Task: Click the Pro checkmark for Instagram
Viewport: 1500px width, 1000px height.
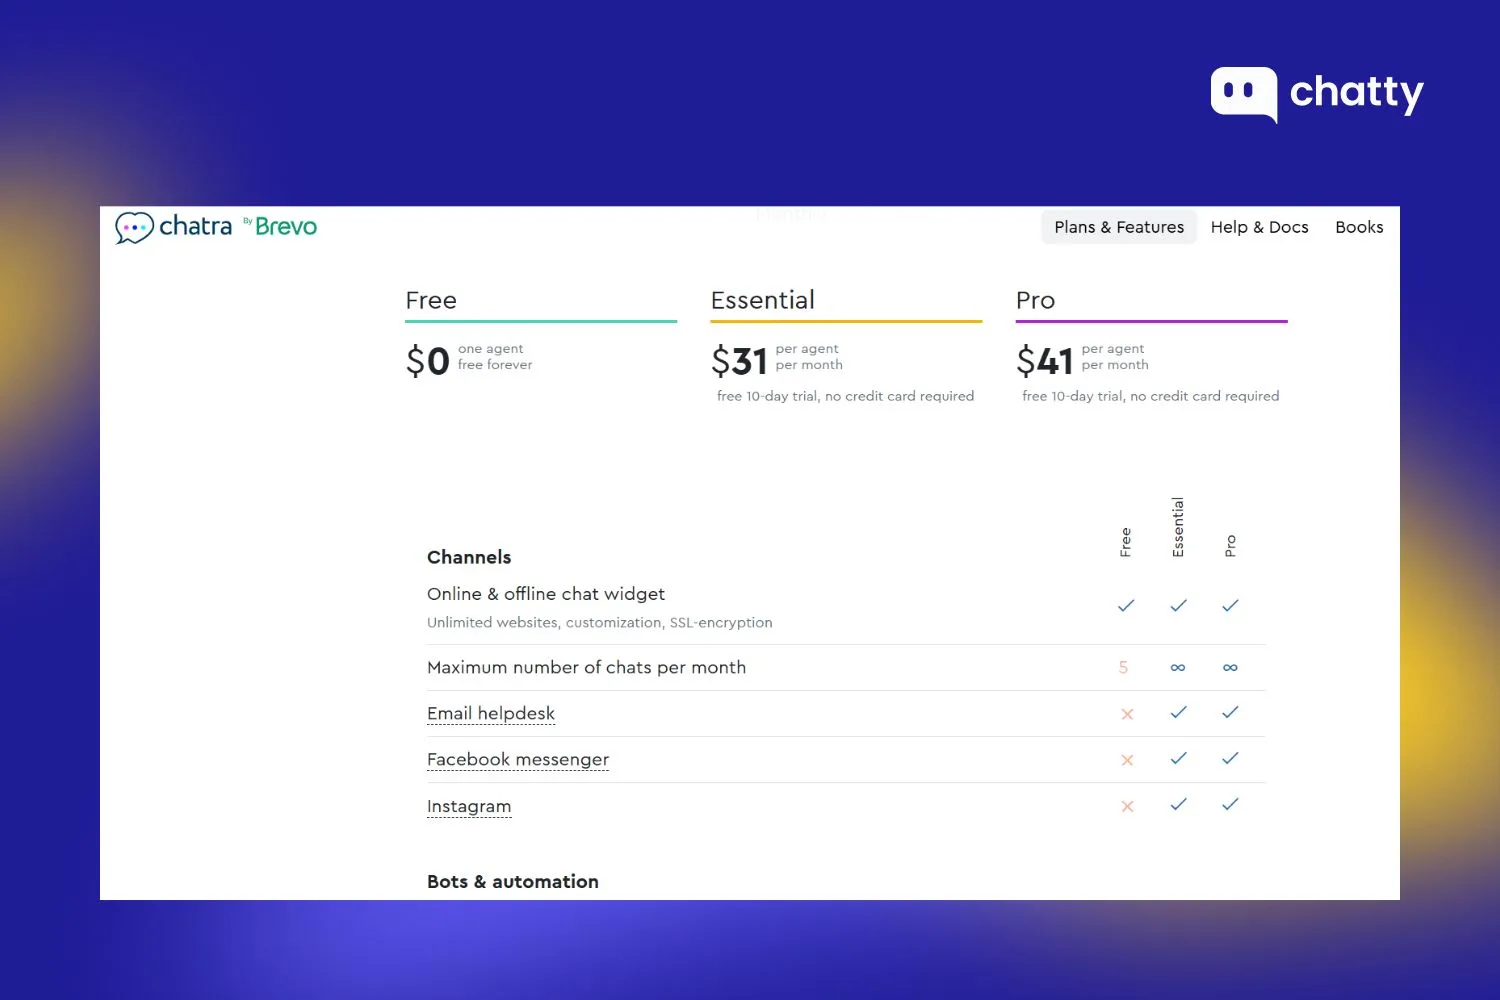Action: click(1230, 804)
